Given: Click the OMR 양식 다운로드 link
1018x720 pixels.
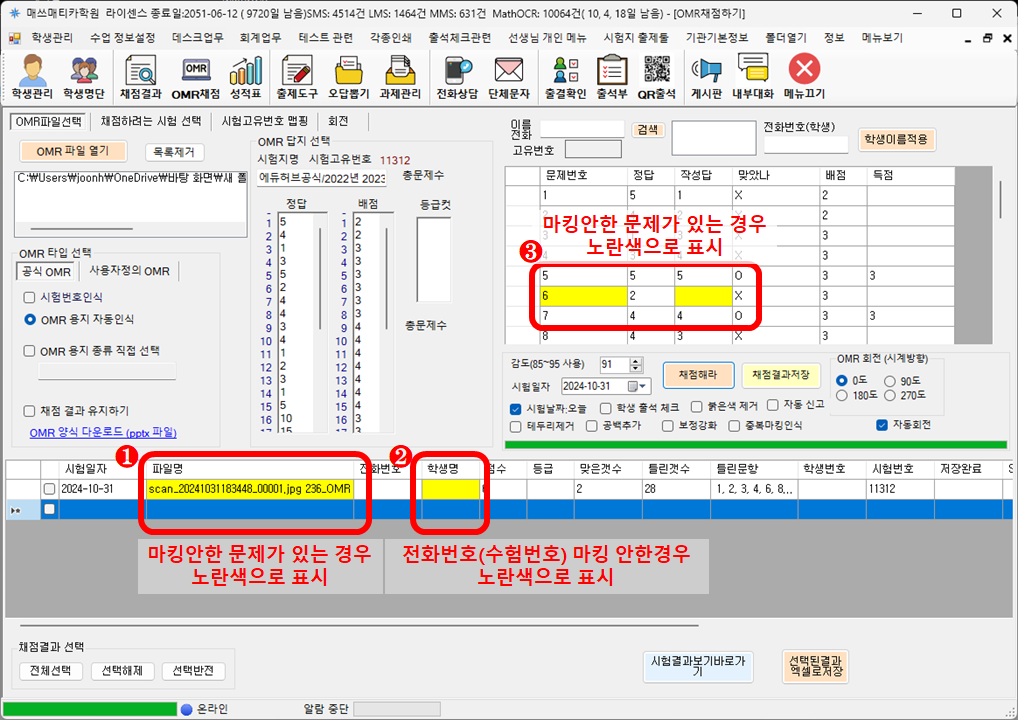Looking at the screenshot, I should pos(103,433).
